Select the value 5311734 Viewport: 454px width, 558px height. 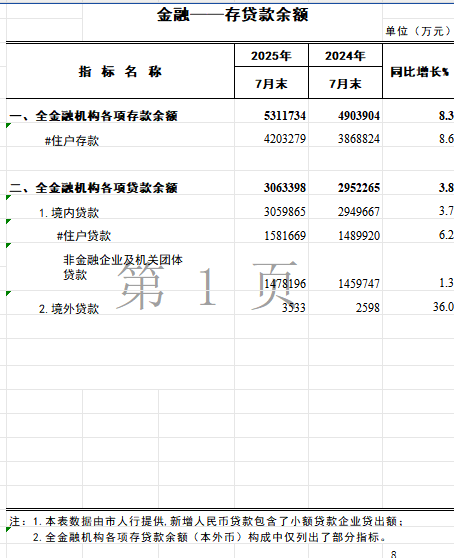(x=285, y=116)
